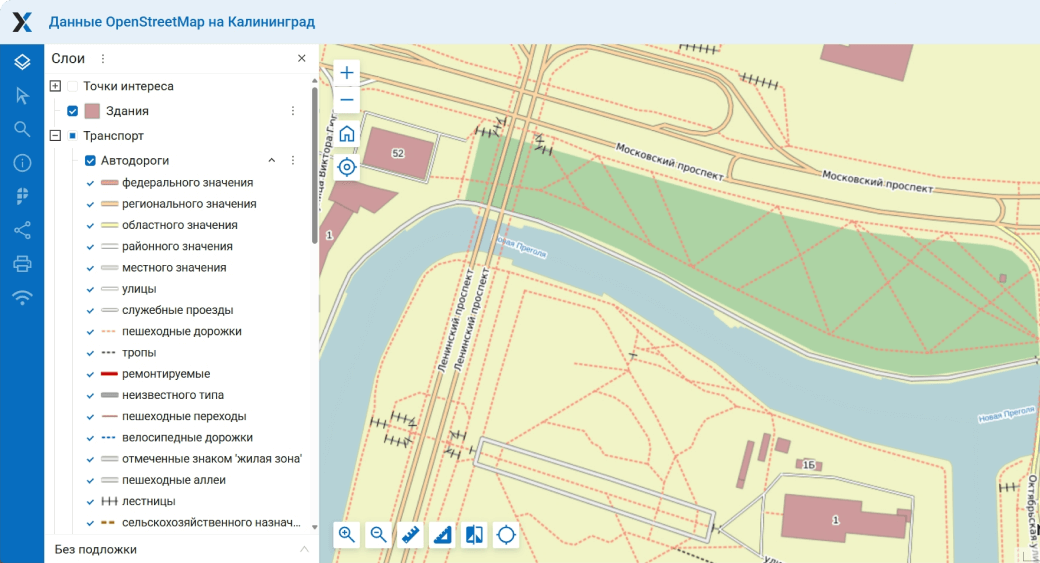Open the Здания layer options menu
The image size is (1040, 563).
tap(293, 111)
